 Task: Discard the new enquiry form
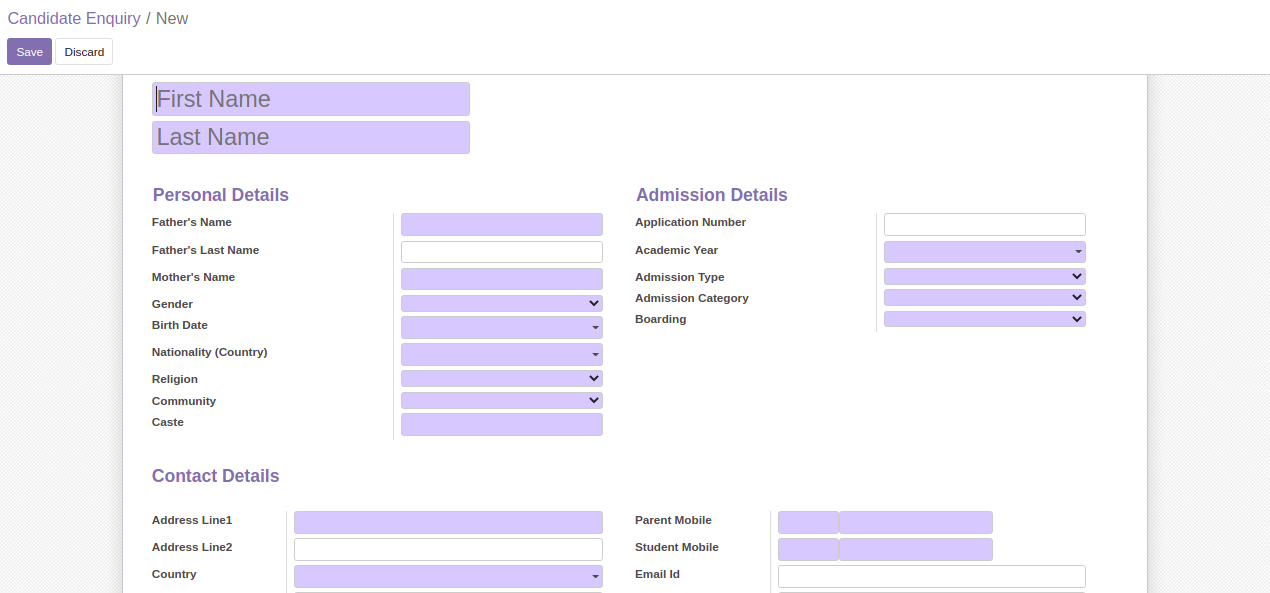(84, 52)
